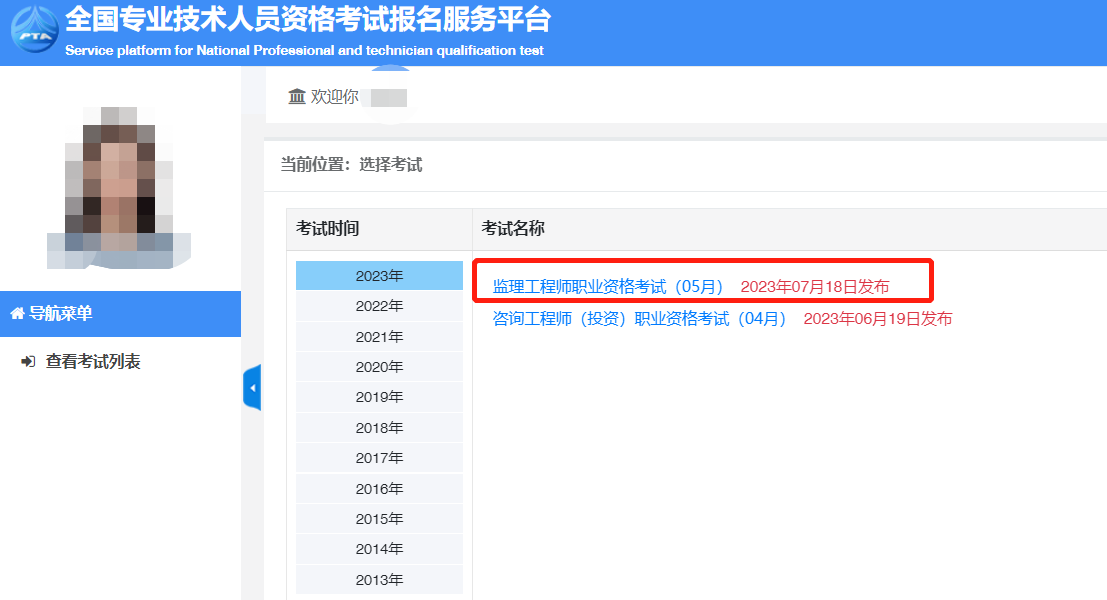Switch to the 2022年 exam year
This screenshot has width=1107, height=600.
(x=379, y=306)
